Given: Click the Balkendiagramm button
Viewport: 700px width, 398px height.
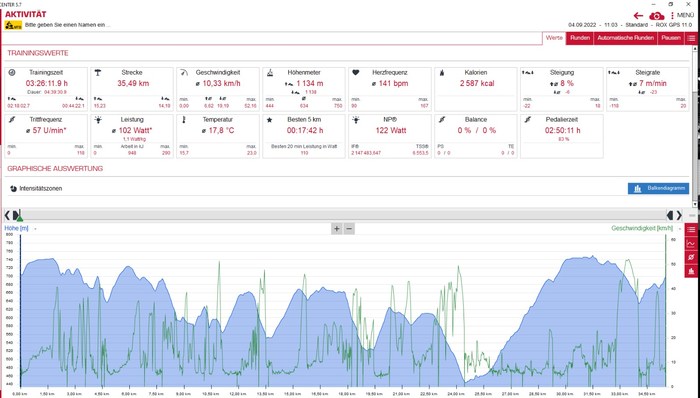Looking at the screenshot, I should click(x=658, y=189).
